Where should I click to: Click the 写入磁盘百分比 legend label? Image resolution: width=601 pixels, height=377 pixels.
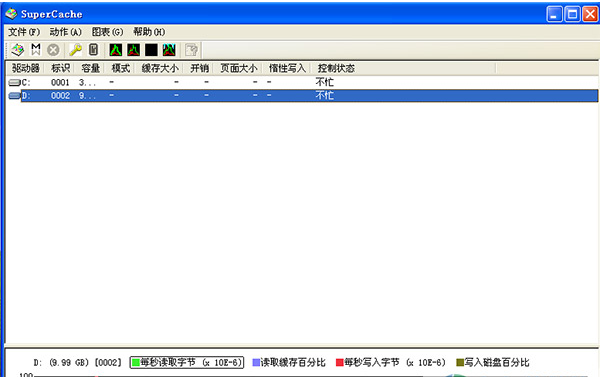pos(497,362)
